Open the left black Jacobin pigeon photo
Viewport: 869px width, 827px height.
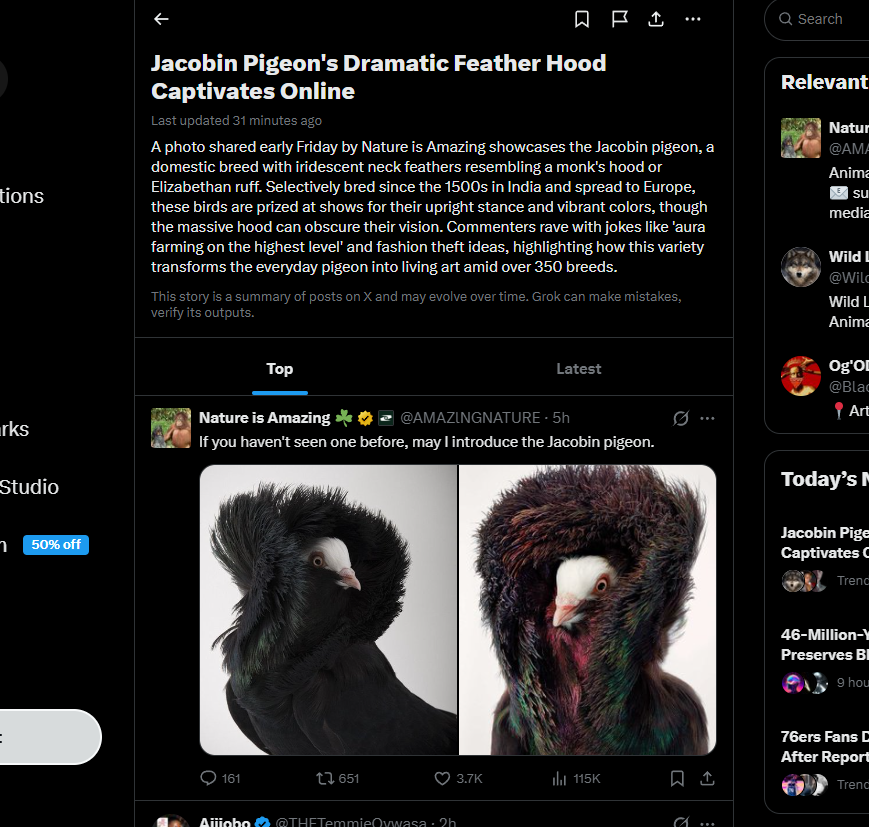click(329, 610)
